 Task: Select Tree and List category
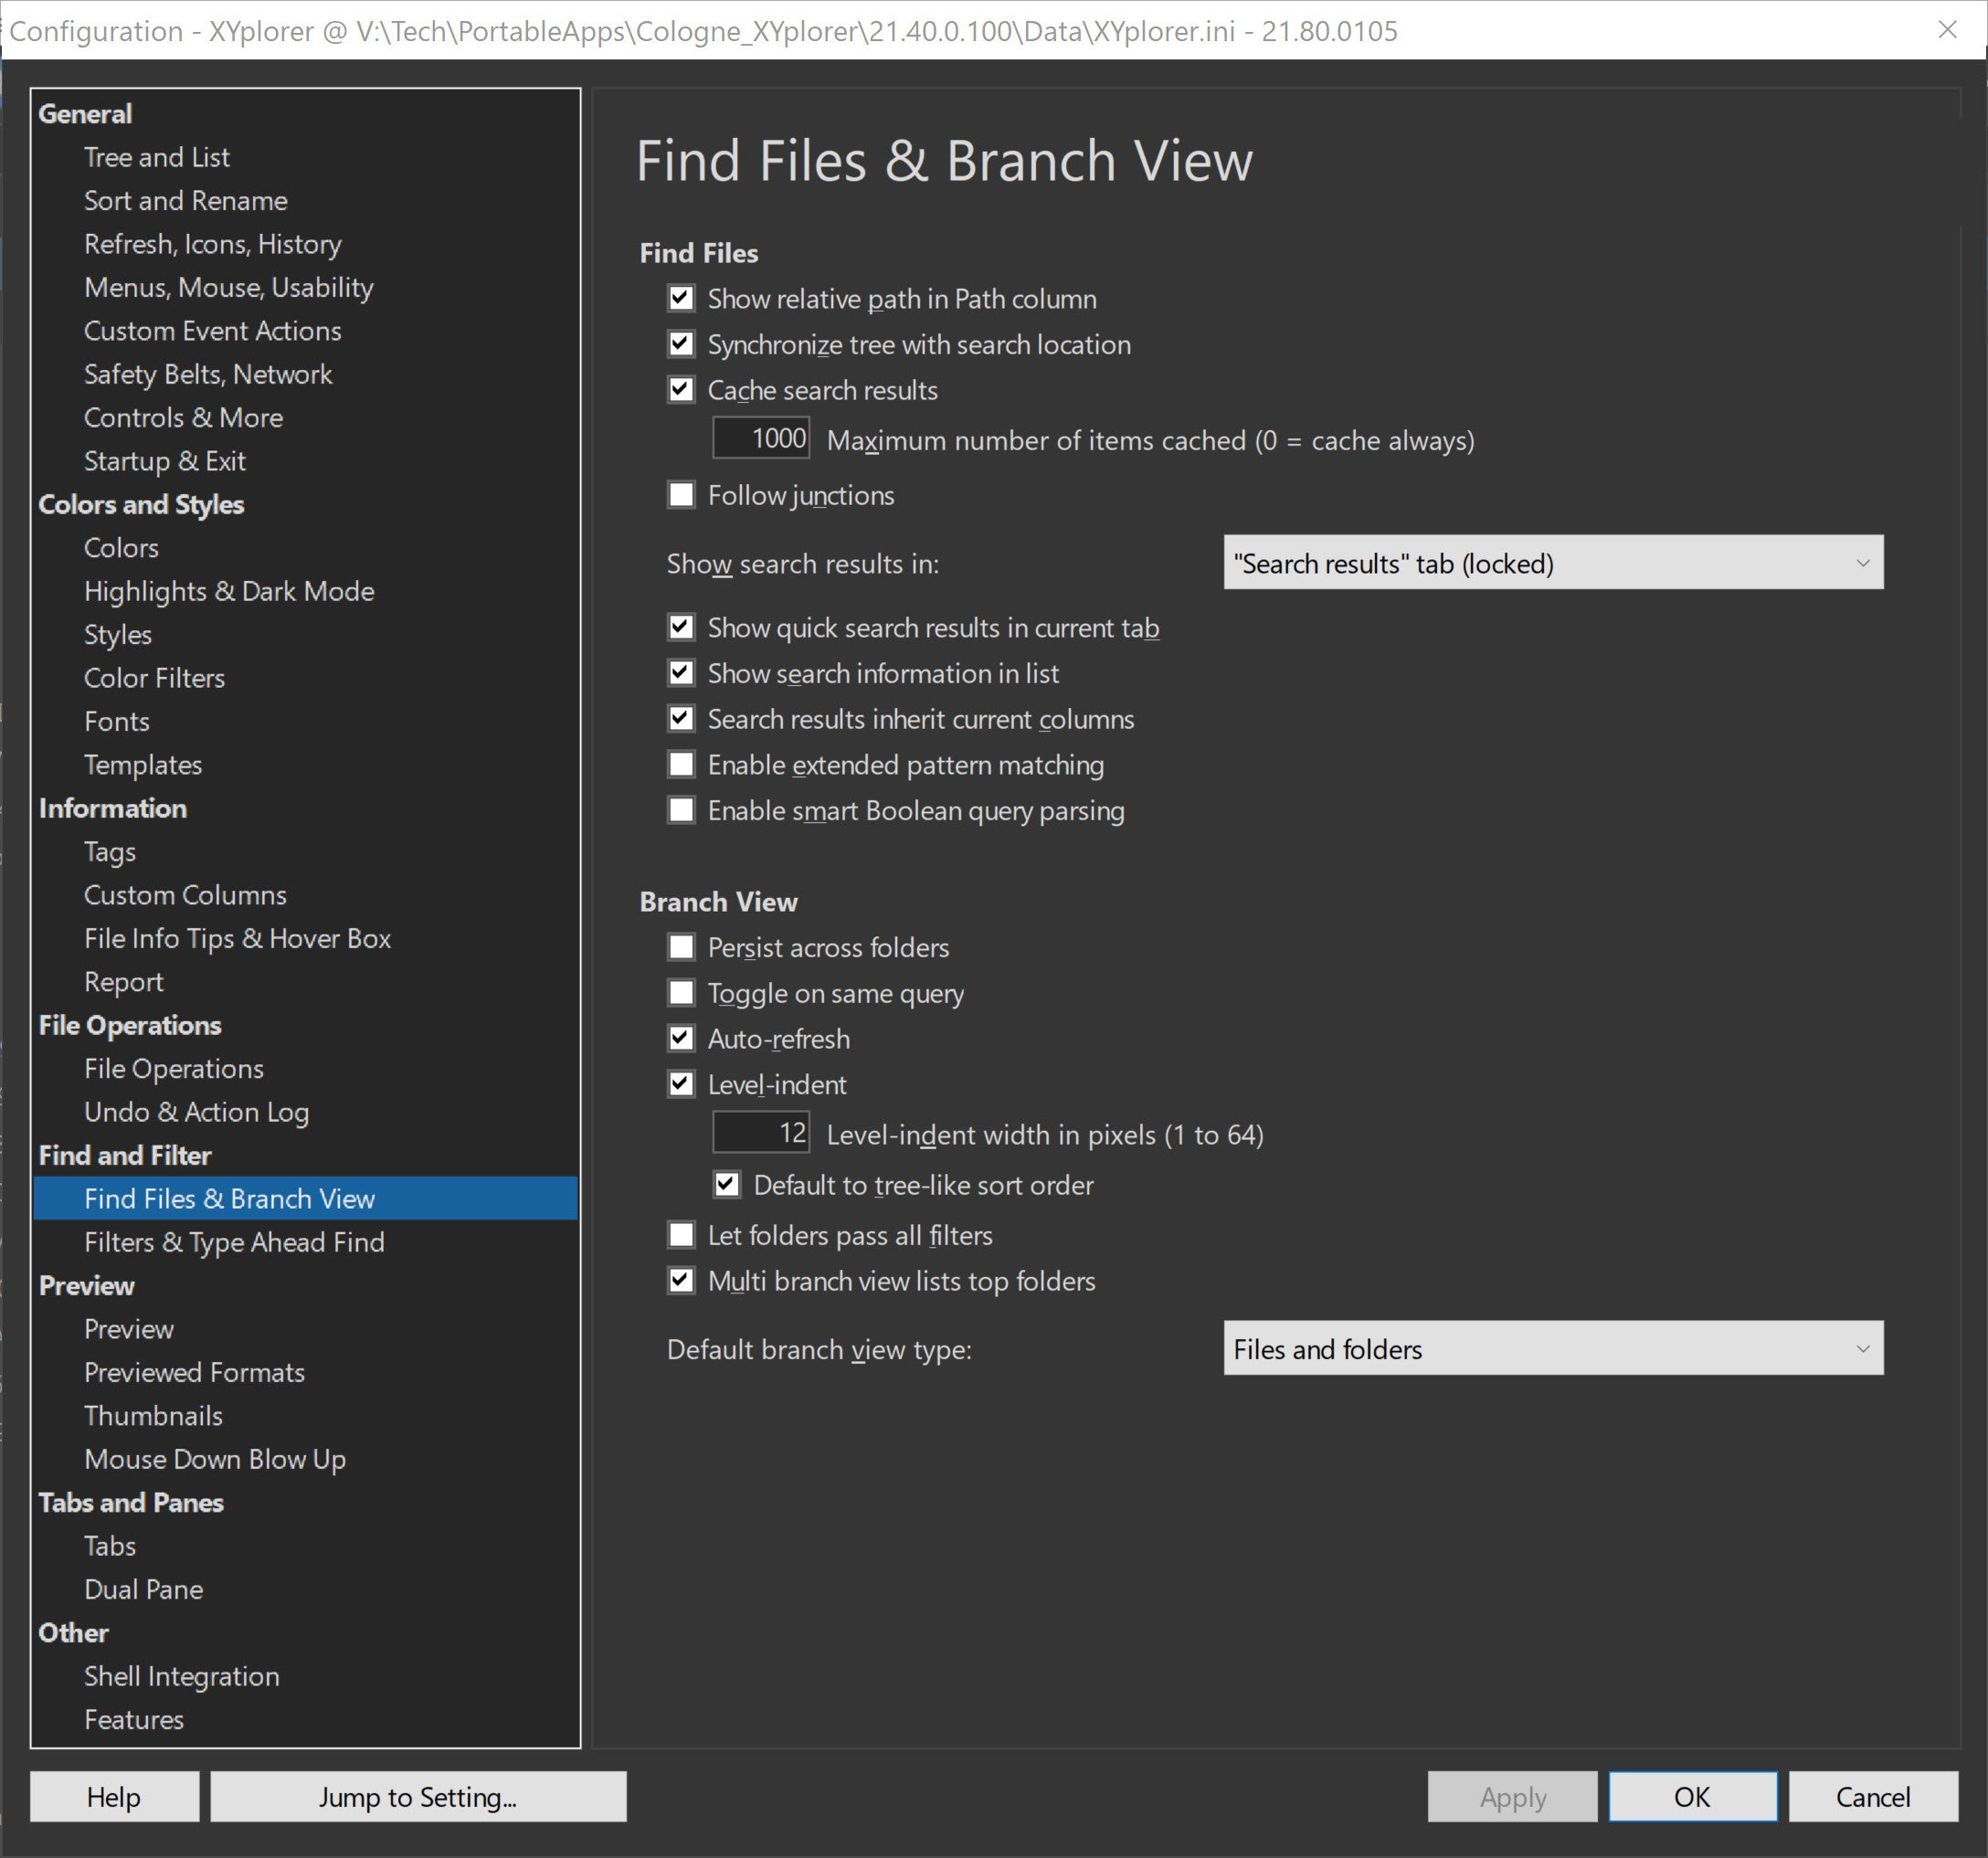tap(156, 157)
